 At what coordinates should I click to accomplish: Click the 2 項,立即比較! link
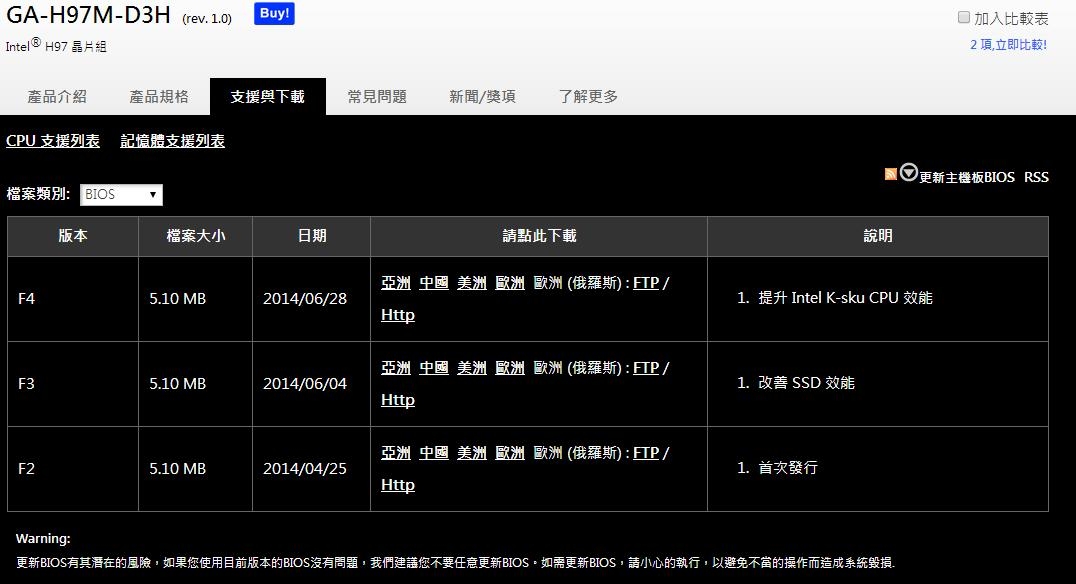[1008, 45]
